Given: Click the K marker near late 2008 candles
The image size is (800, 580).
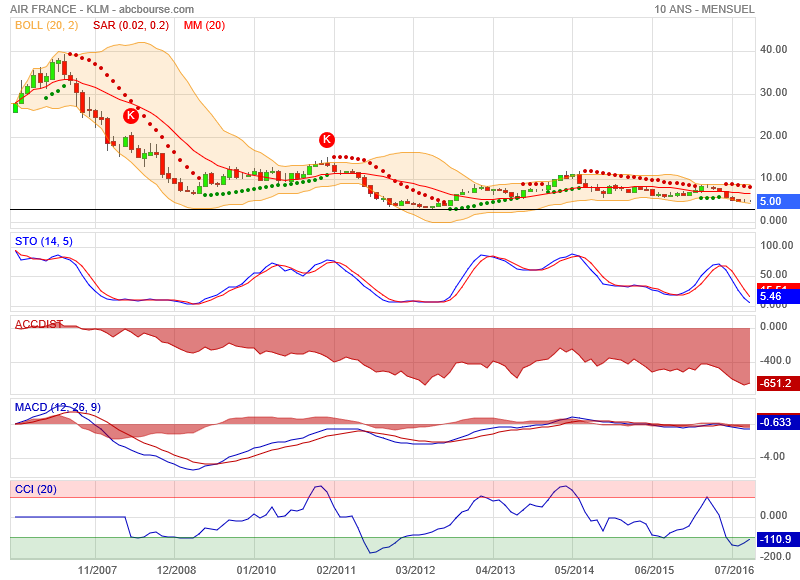Looking at the screenshot, I should click(x=131, y=116).
